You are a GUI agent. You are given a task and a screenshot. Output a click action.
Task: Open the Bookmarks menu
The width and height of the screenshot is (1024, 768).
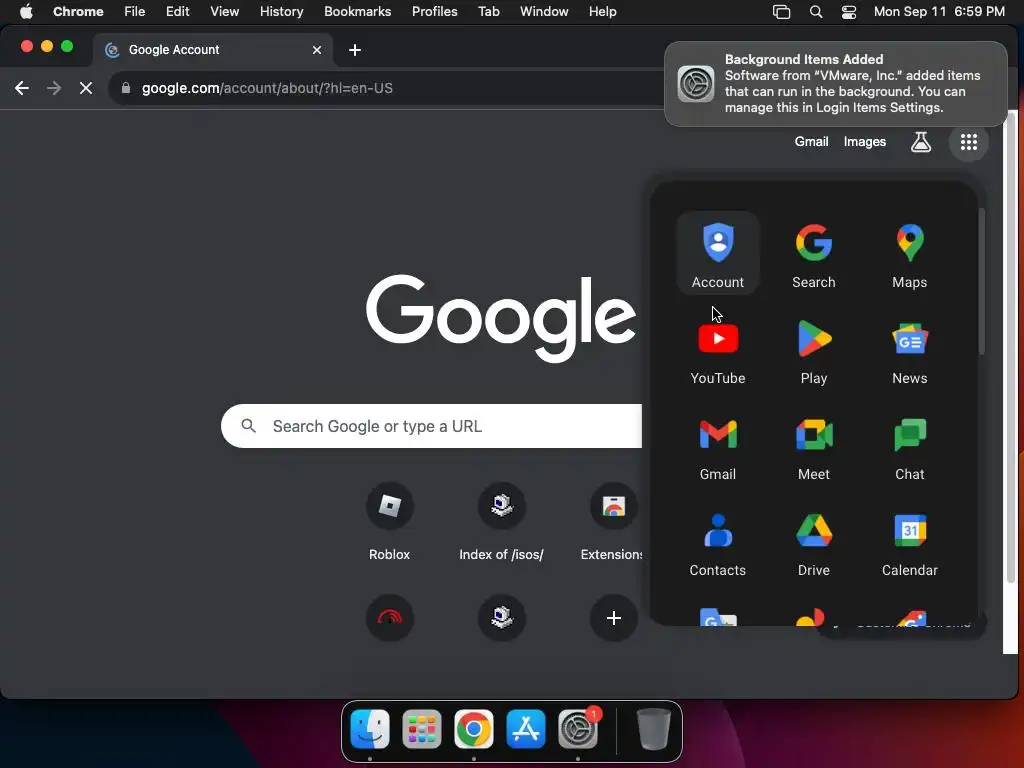point(358,12)
